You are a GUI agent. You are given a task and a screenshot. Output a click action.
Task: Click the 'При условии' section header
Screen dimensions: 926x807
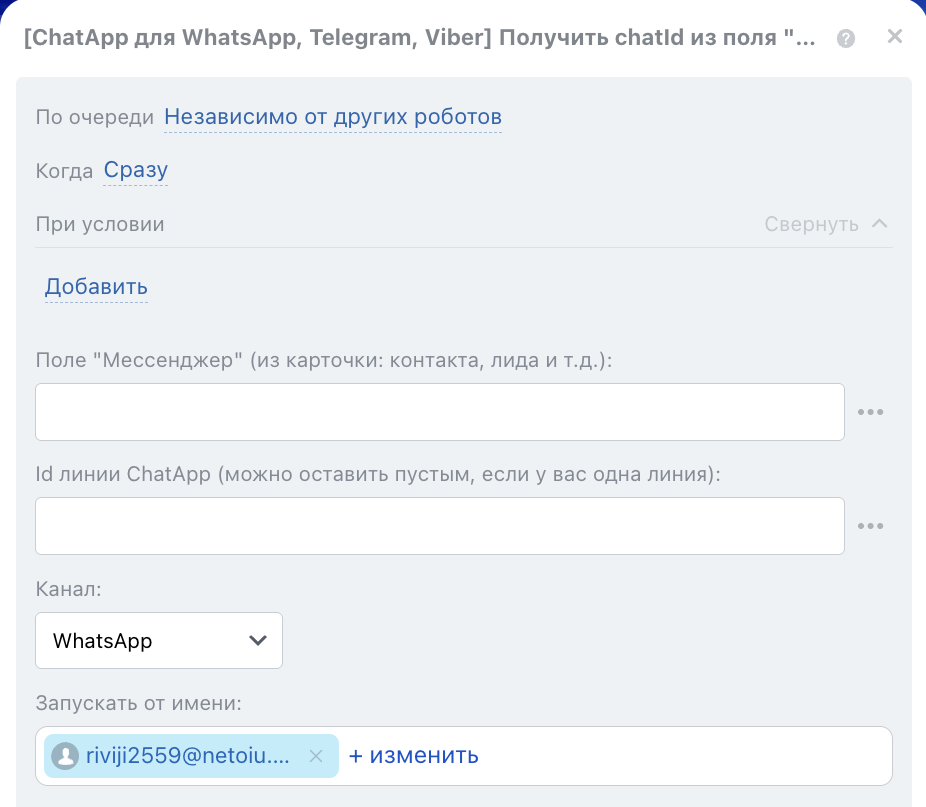coord(100,224)
